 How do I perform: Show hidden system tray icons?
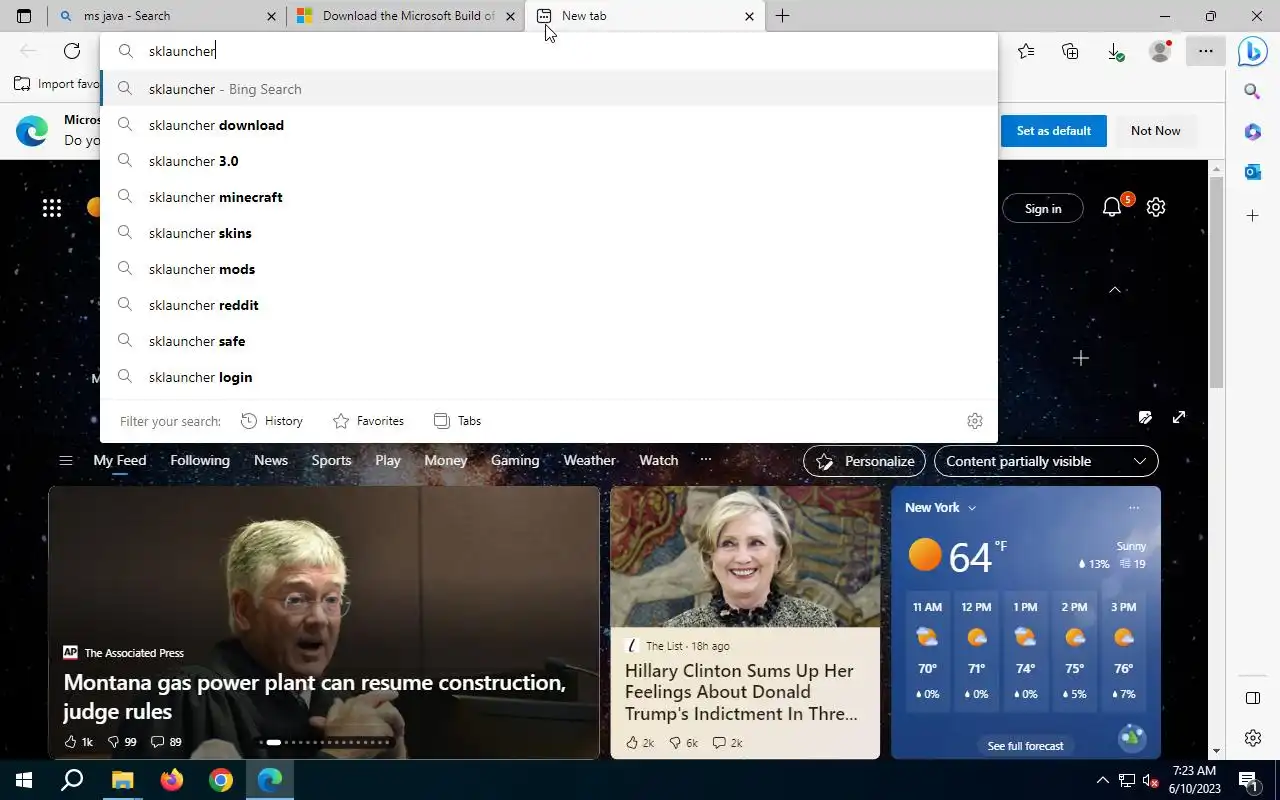coord(1103,780)
